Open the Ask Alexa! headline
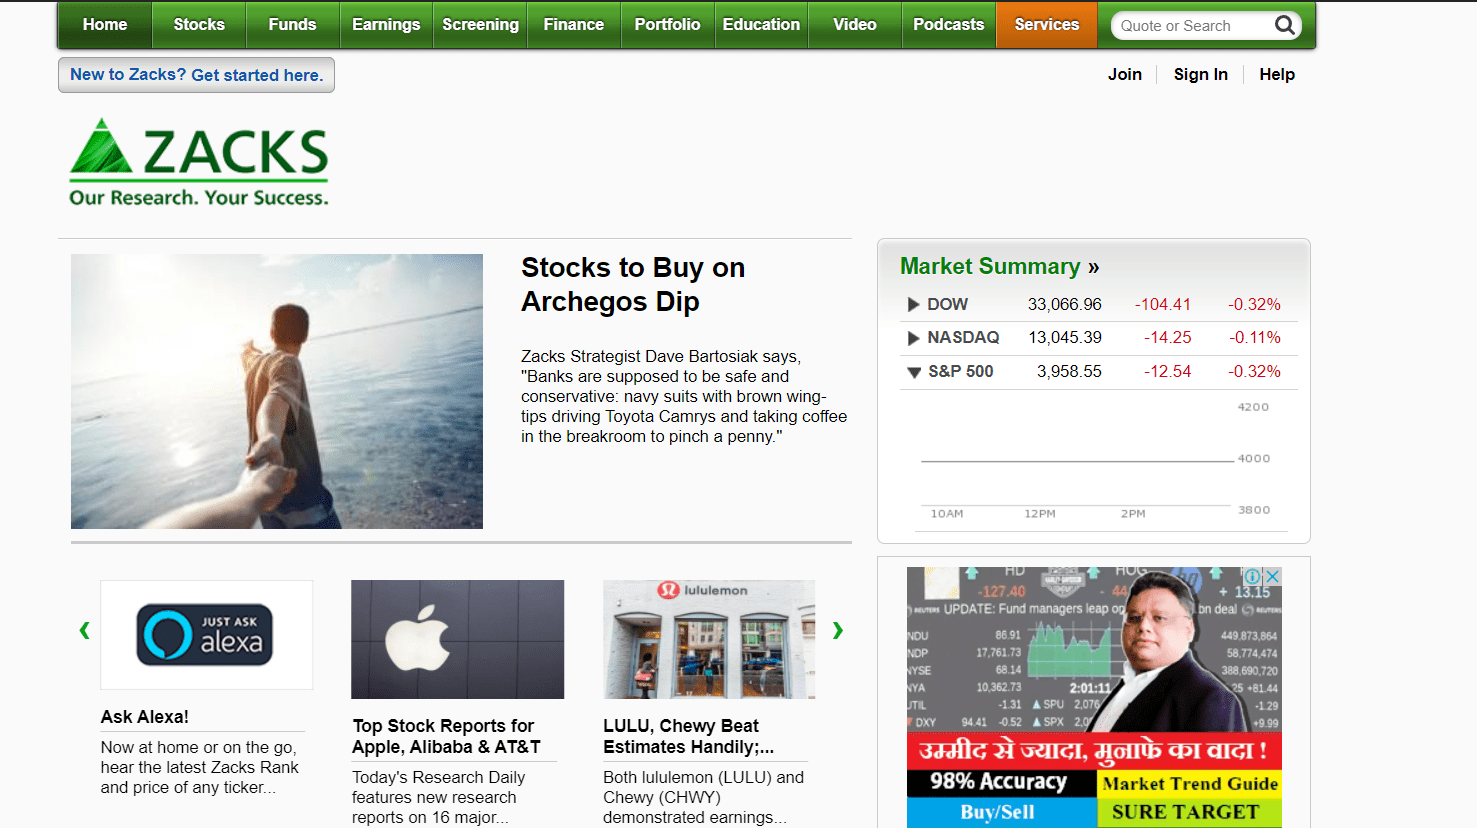Image resolution: width=1477 pixels, height=828 pixels. [x=145, y=717]
